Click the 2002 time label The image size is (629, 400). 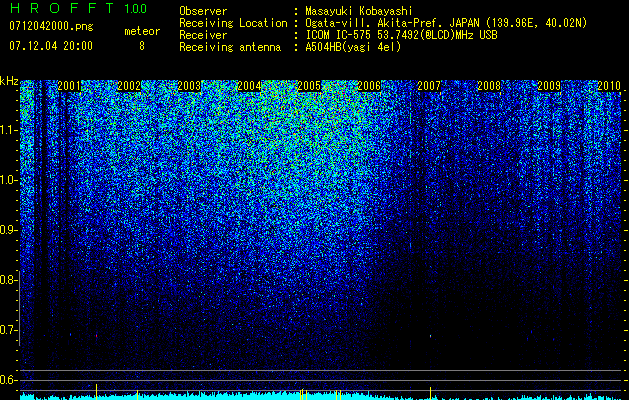[x=129, y=86]
